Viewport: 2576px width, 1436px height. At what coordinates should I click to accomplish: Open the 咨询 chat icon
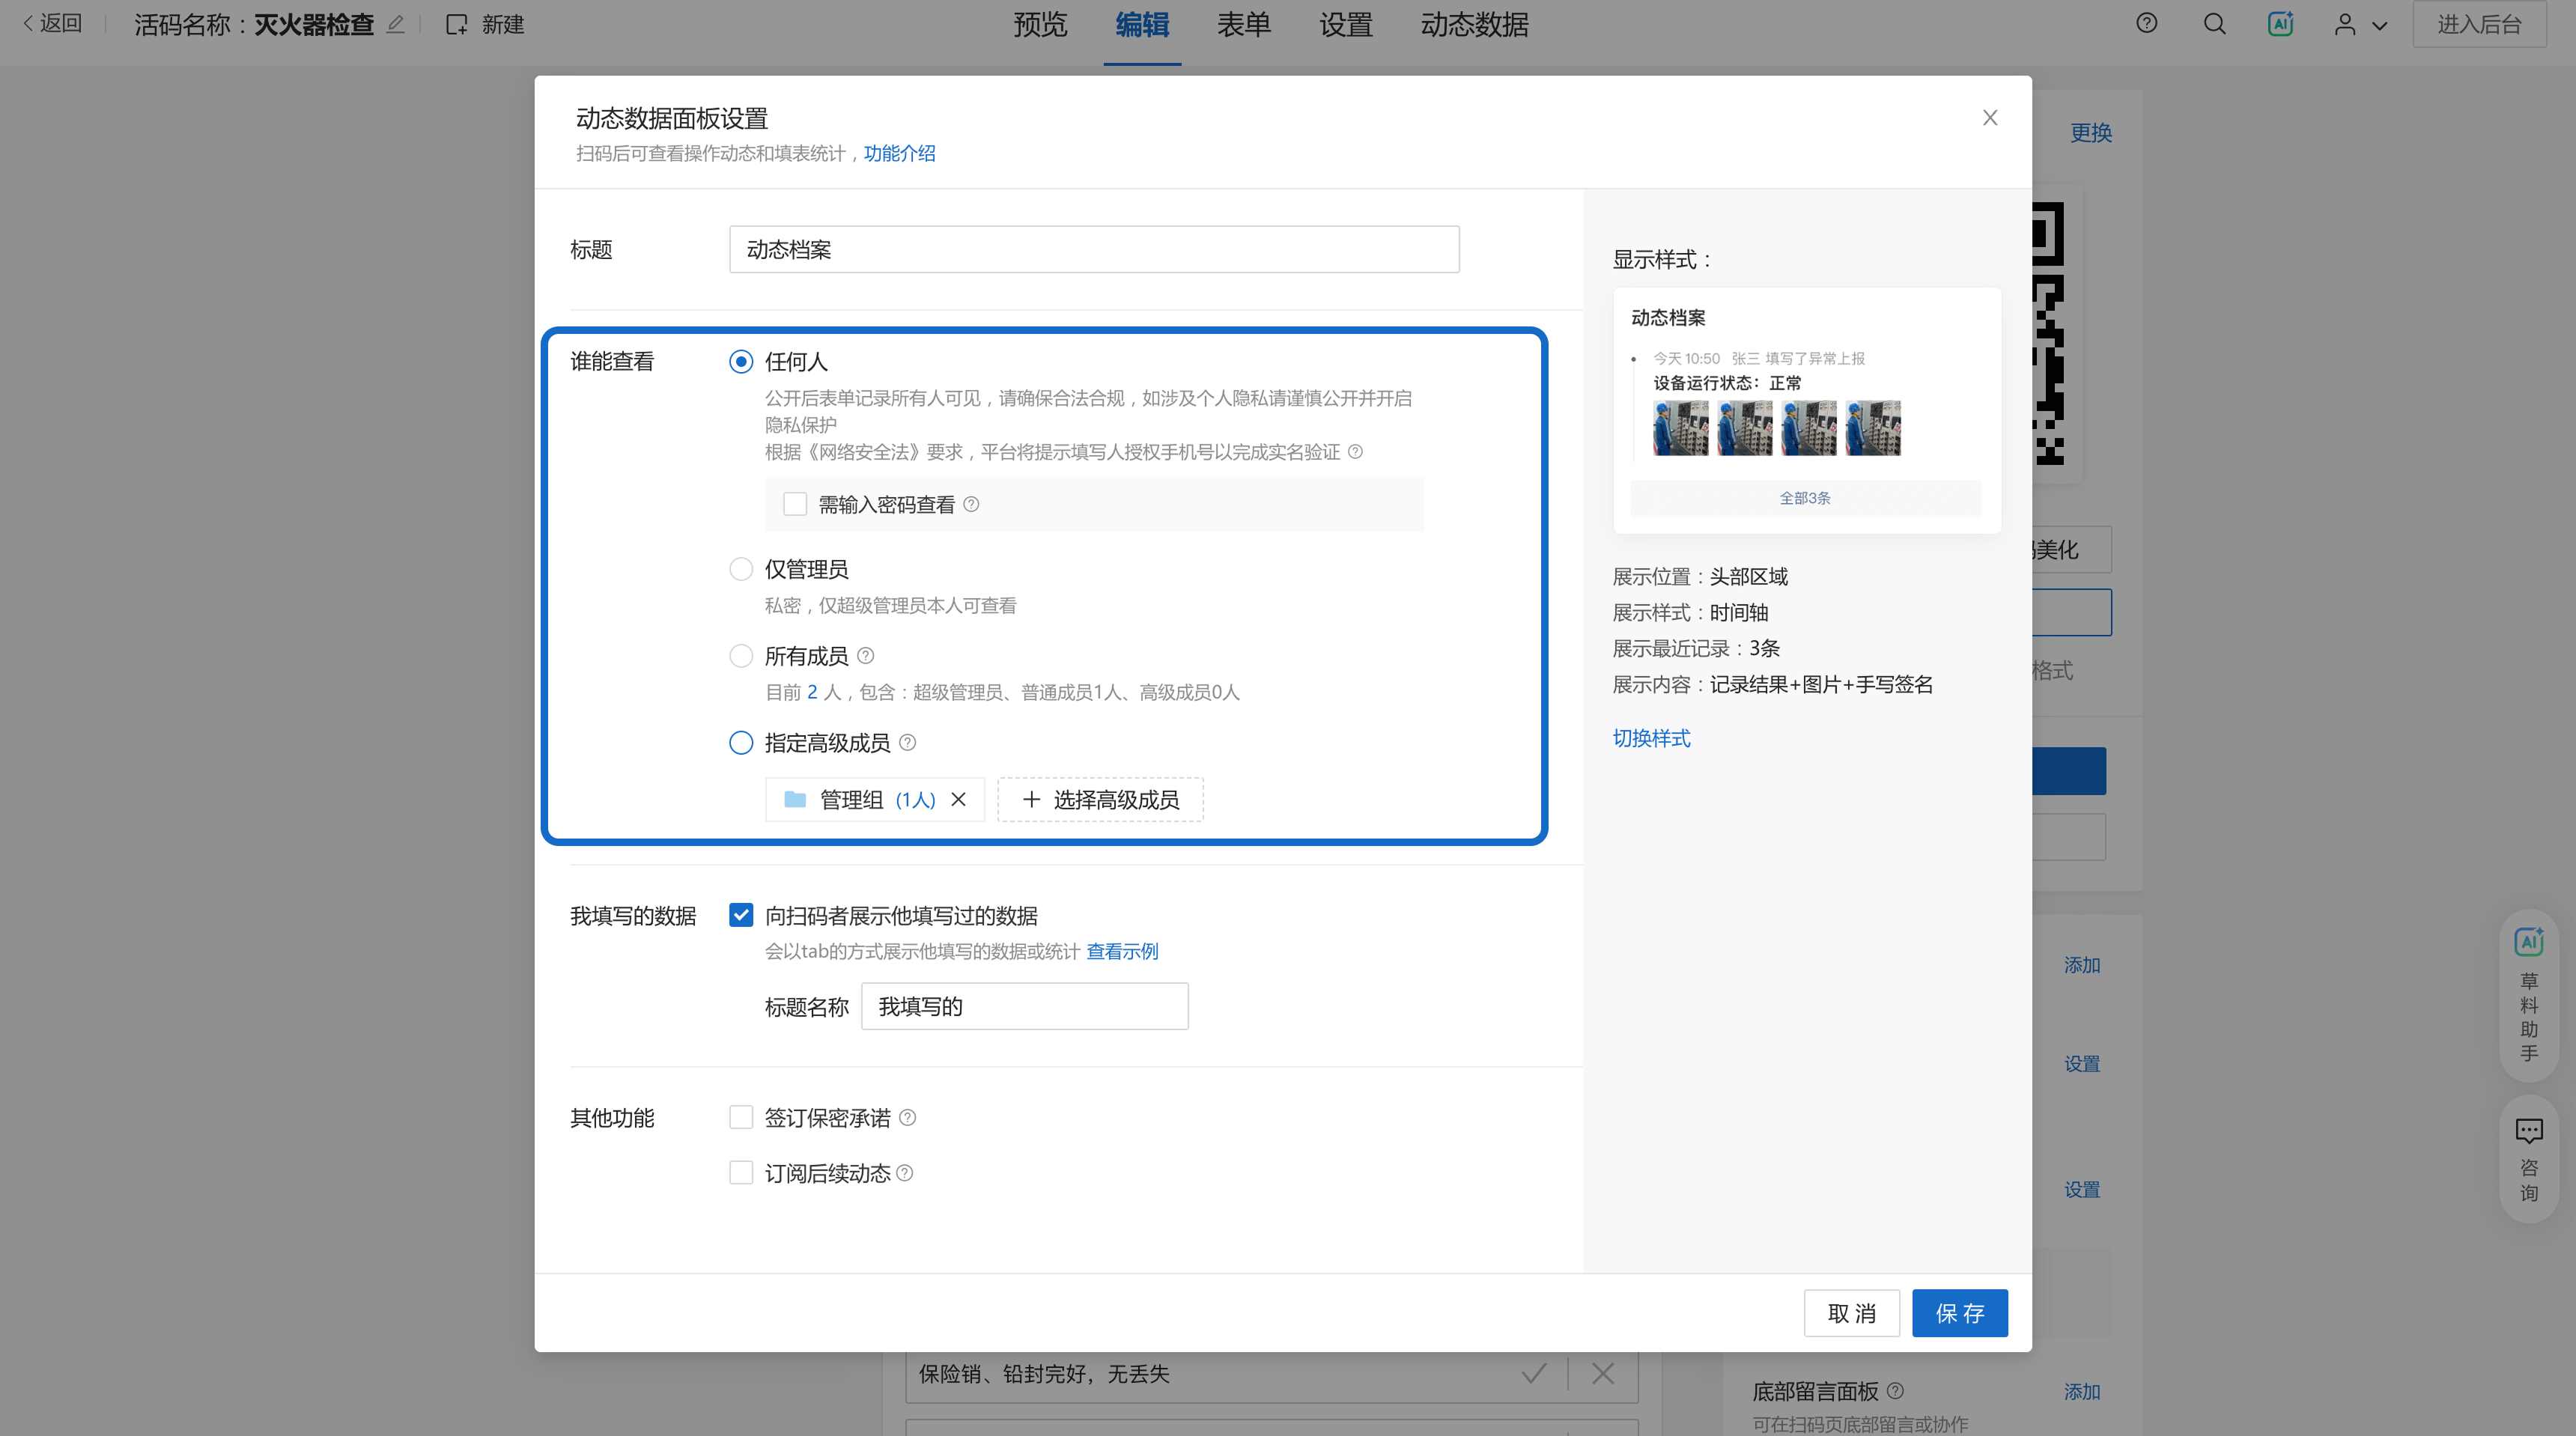2528,1131
